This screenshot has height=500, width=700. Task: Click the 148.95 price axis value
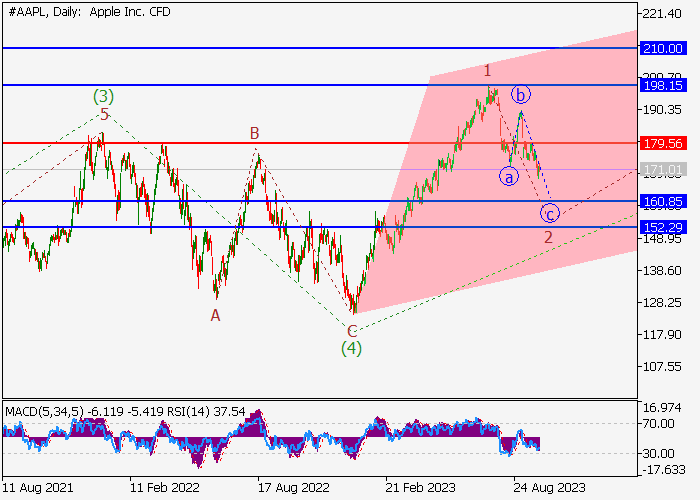[662, 239]
